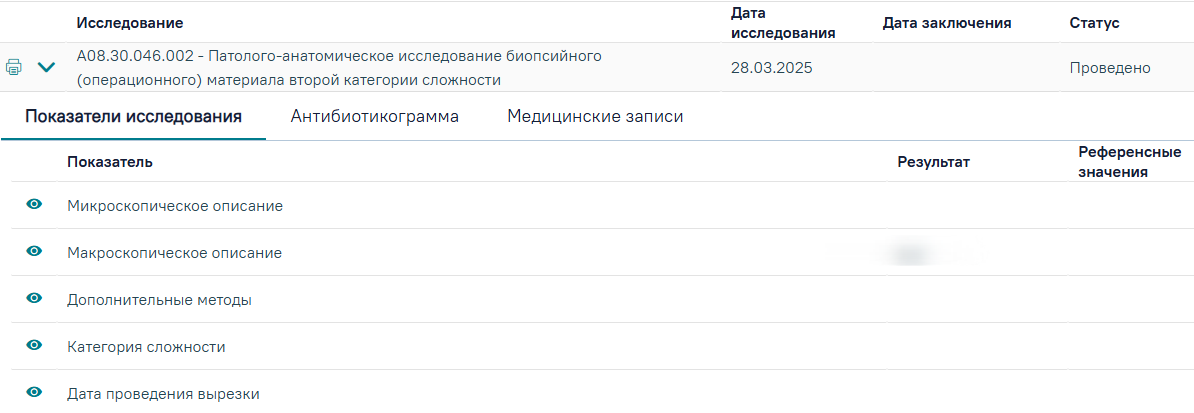Open the Медицинские записи tab
Screen dimensions: 1194x413
(595, 117)
